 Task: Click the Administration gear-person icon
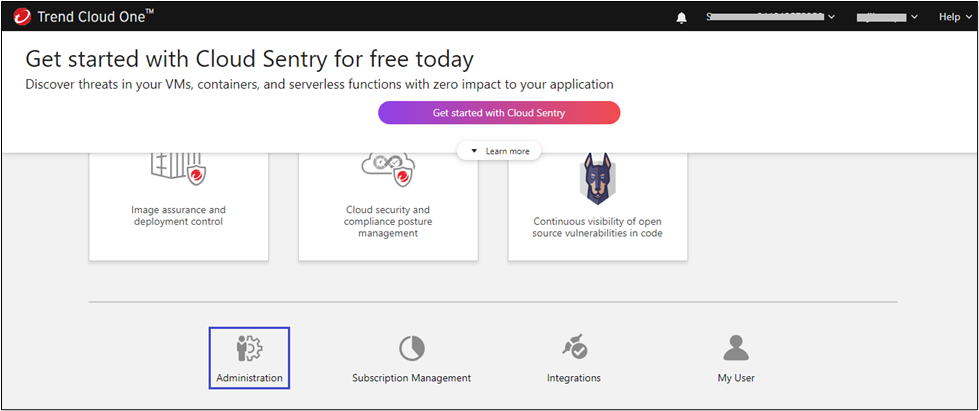coord(248,348)
